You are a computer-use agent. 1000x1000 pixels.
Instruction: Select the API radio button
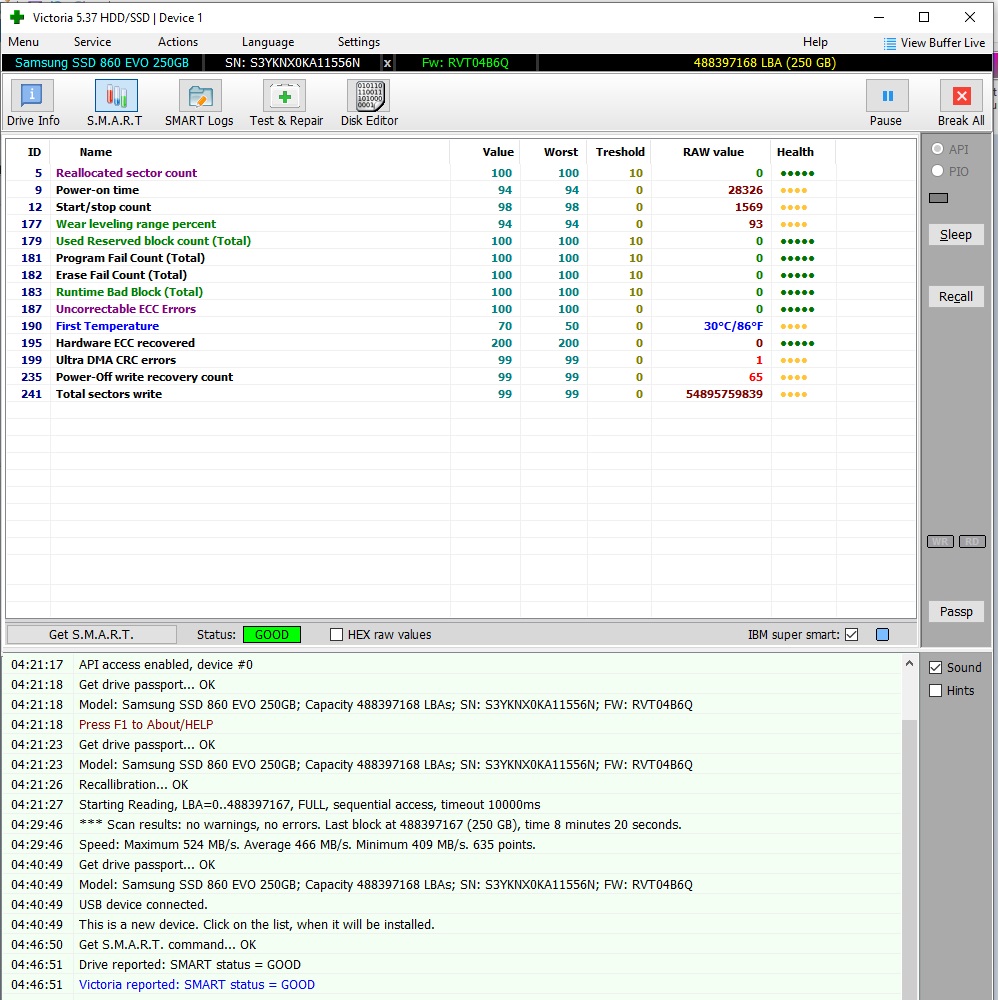[x=938, y=149]
